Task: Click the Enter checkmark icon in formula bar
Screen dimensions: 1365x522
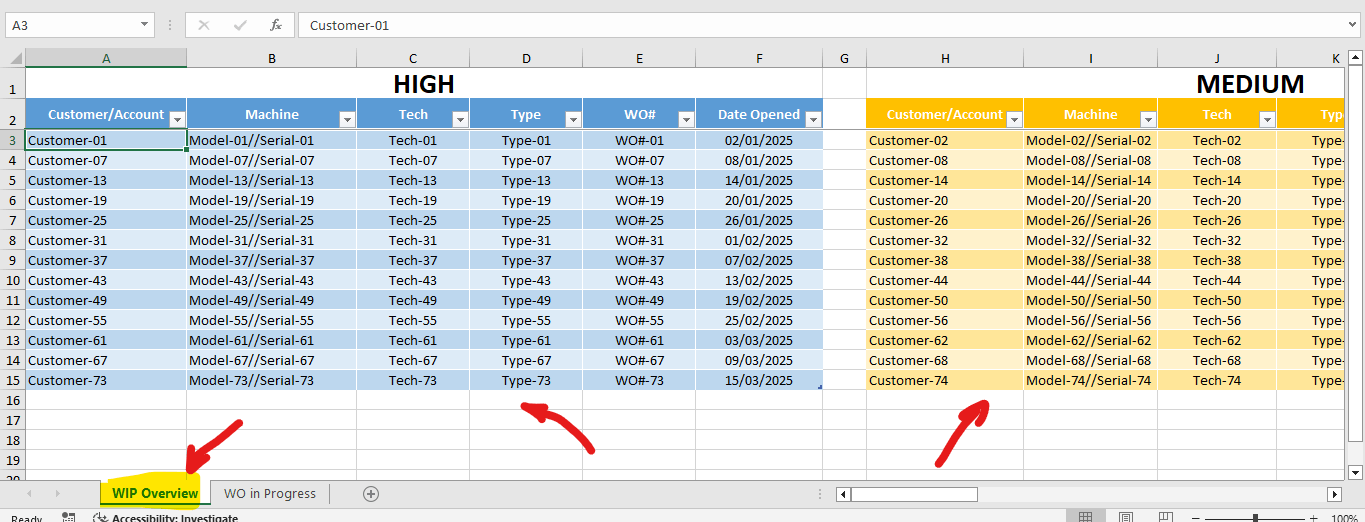Action: (x=240, y=25)
